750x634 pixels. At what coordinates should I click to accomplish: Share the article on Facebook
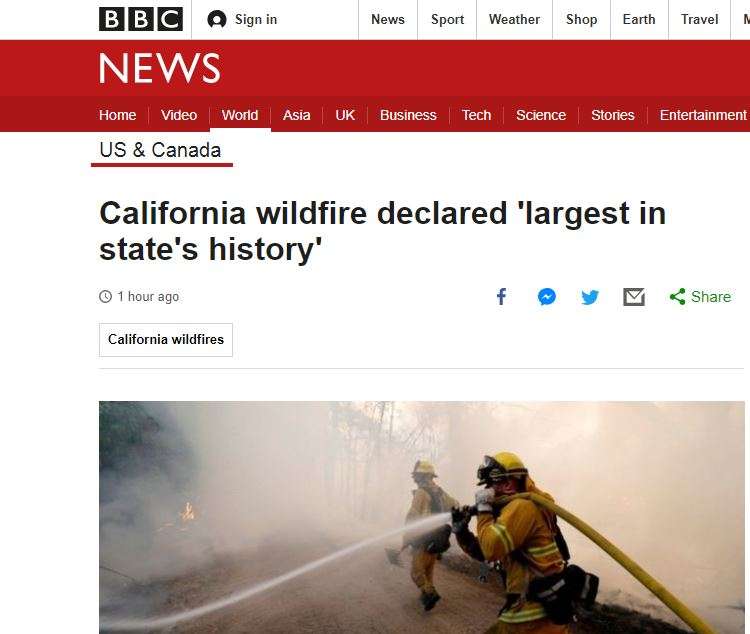(x=501, y=297)
